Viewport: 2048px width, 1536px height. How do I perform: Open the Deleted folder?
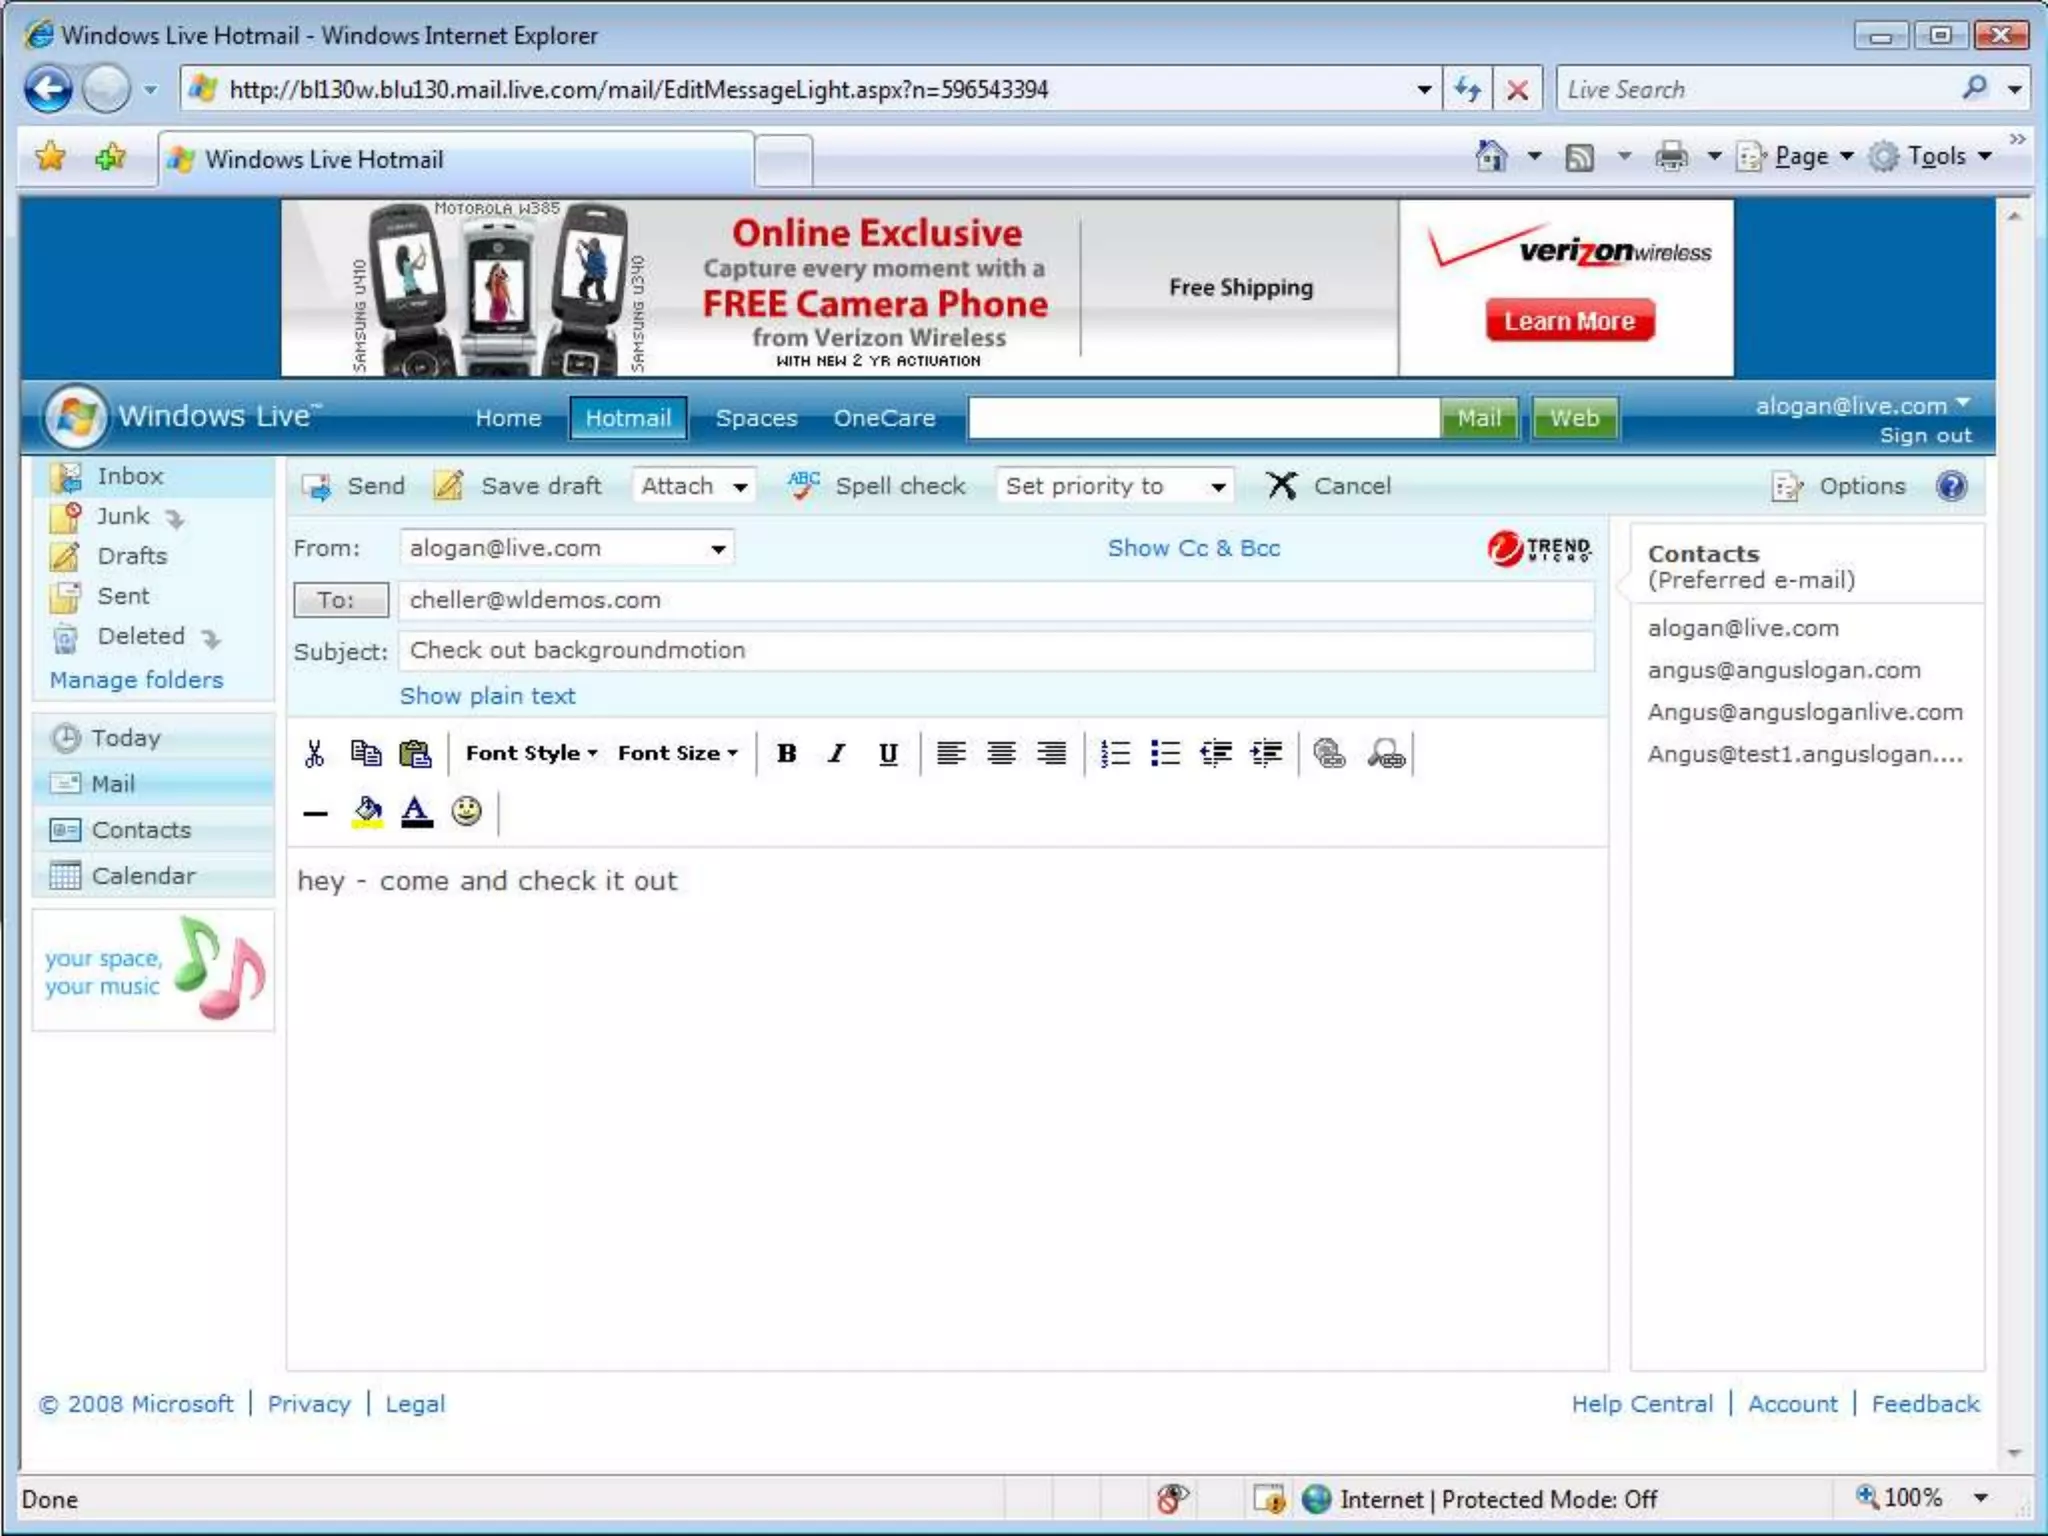tap(141, 636)
